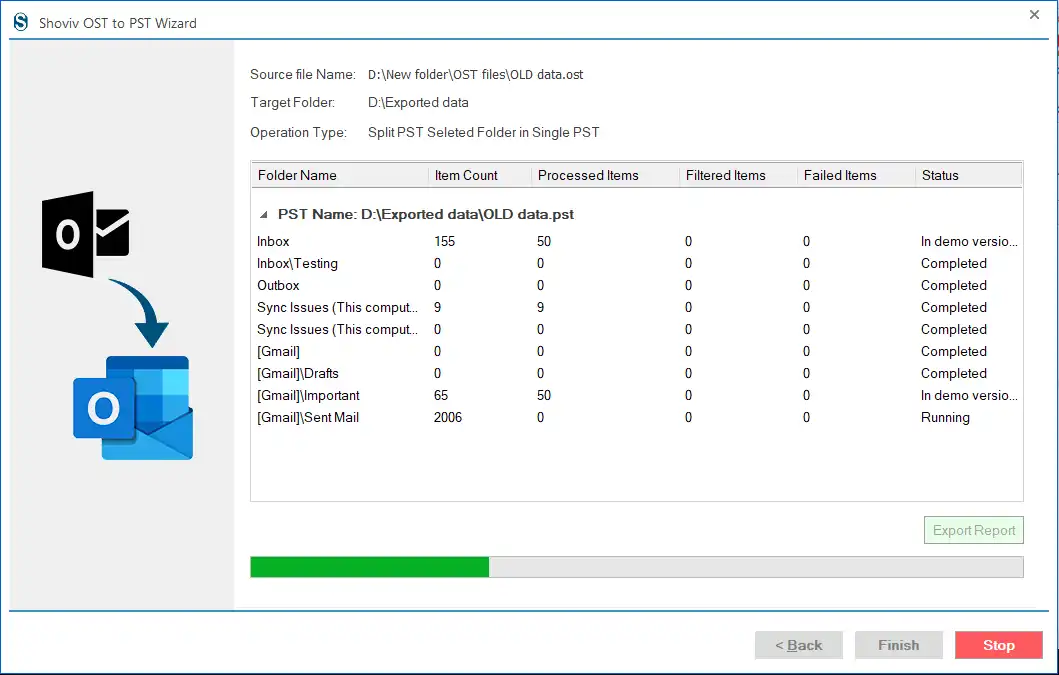Click the Running status of Sent Mail
This screenshot has width=1059, height=675.
coord(945,418)
